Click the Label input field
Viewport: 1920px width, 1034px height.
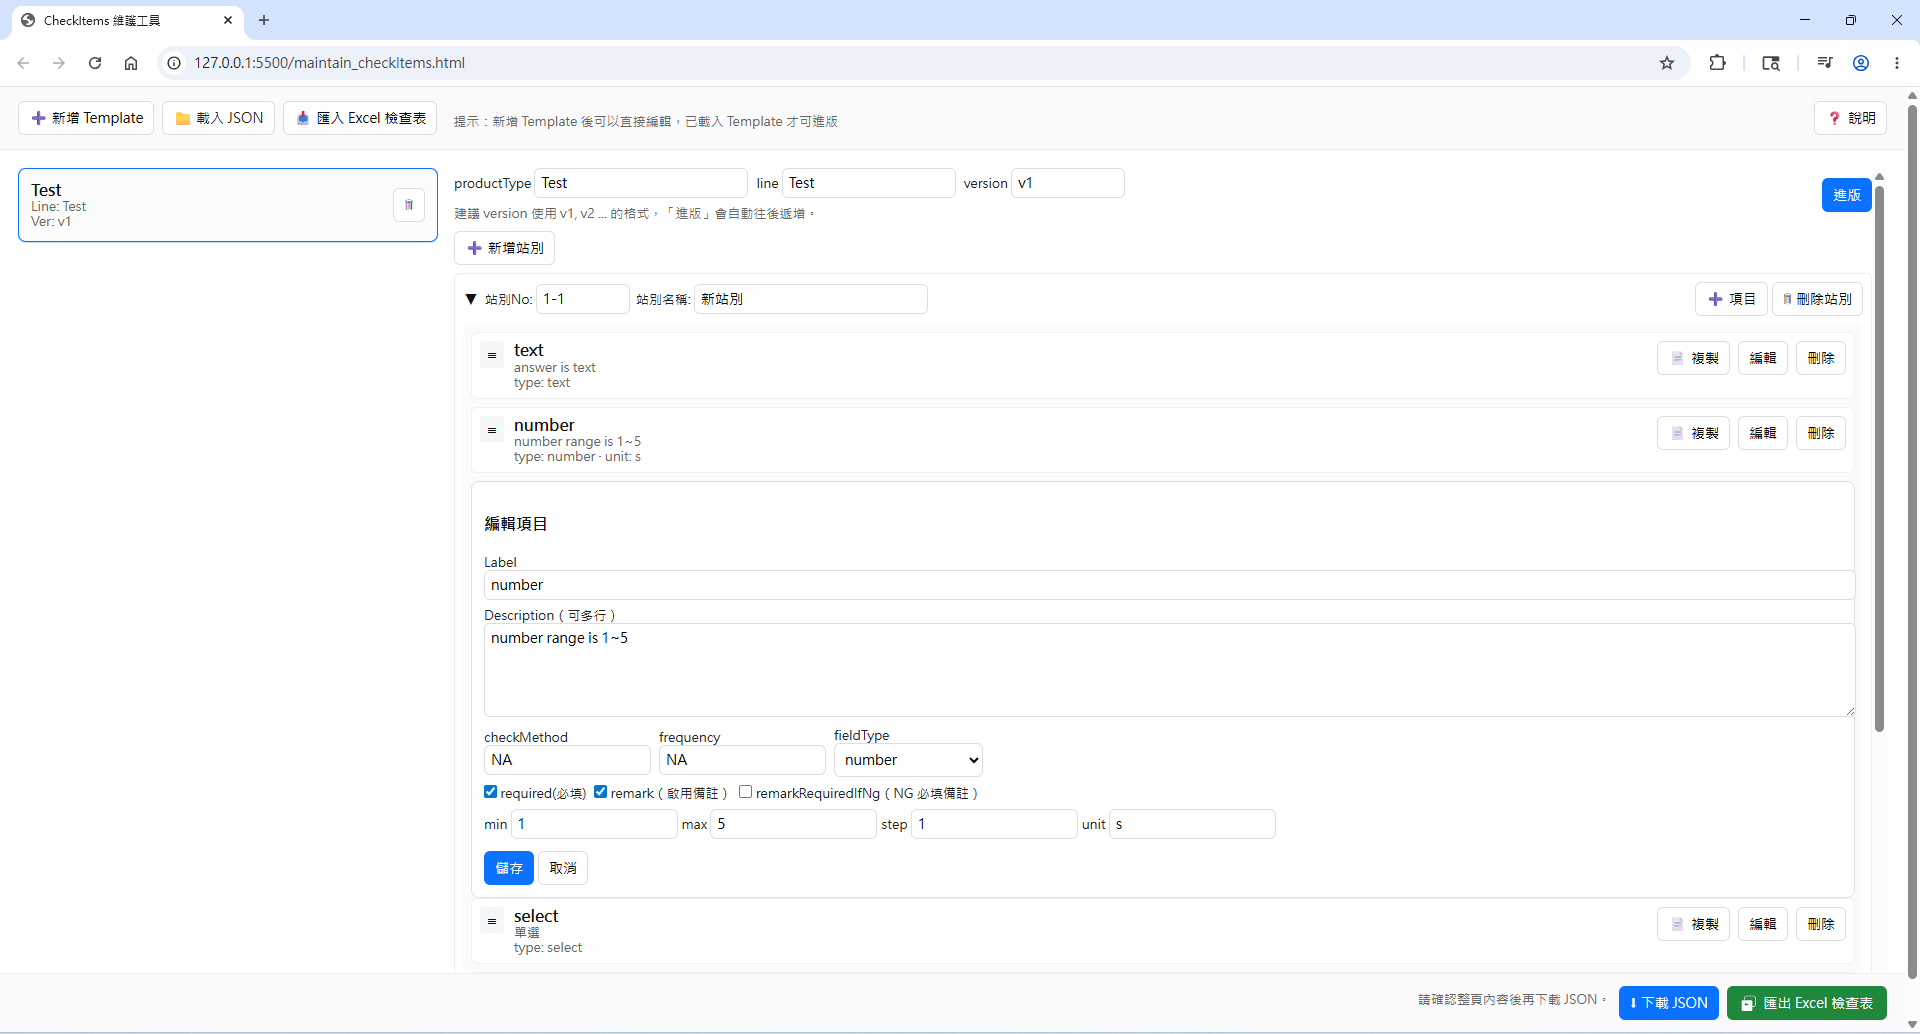tap(1169, 585)
